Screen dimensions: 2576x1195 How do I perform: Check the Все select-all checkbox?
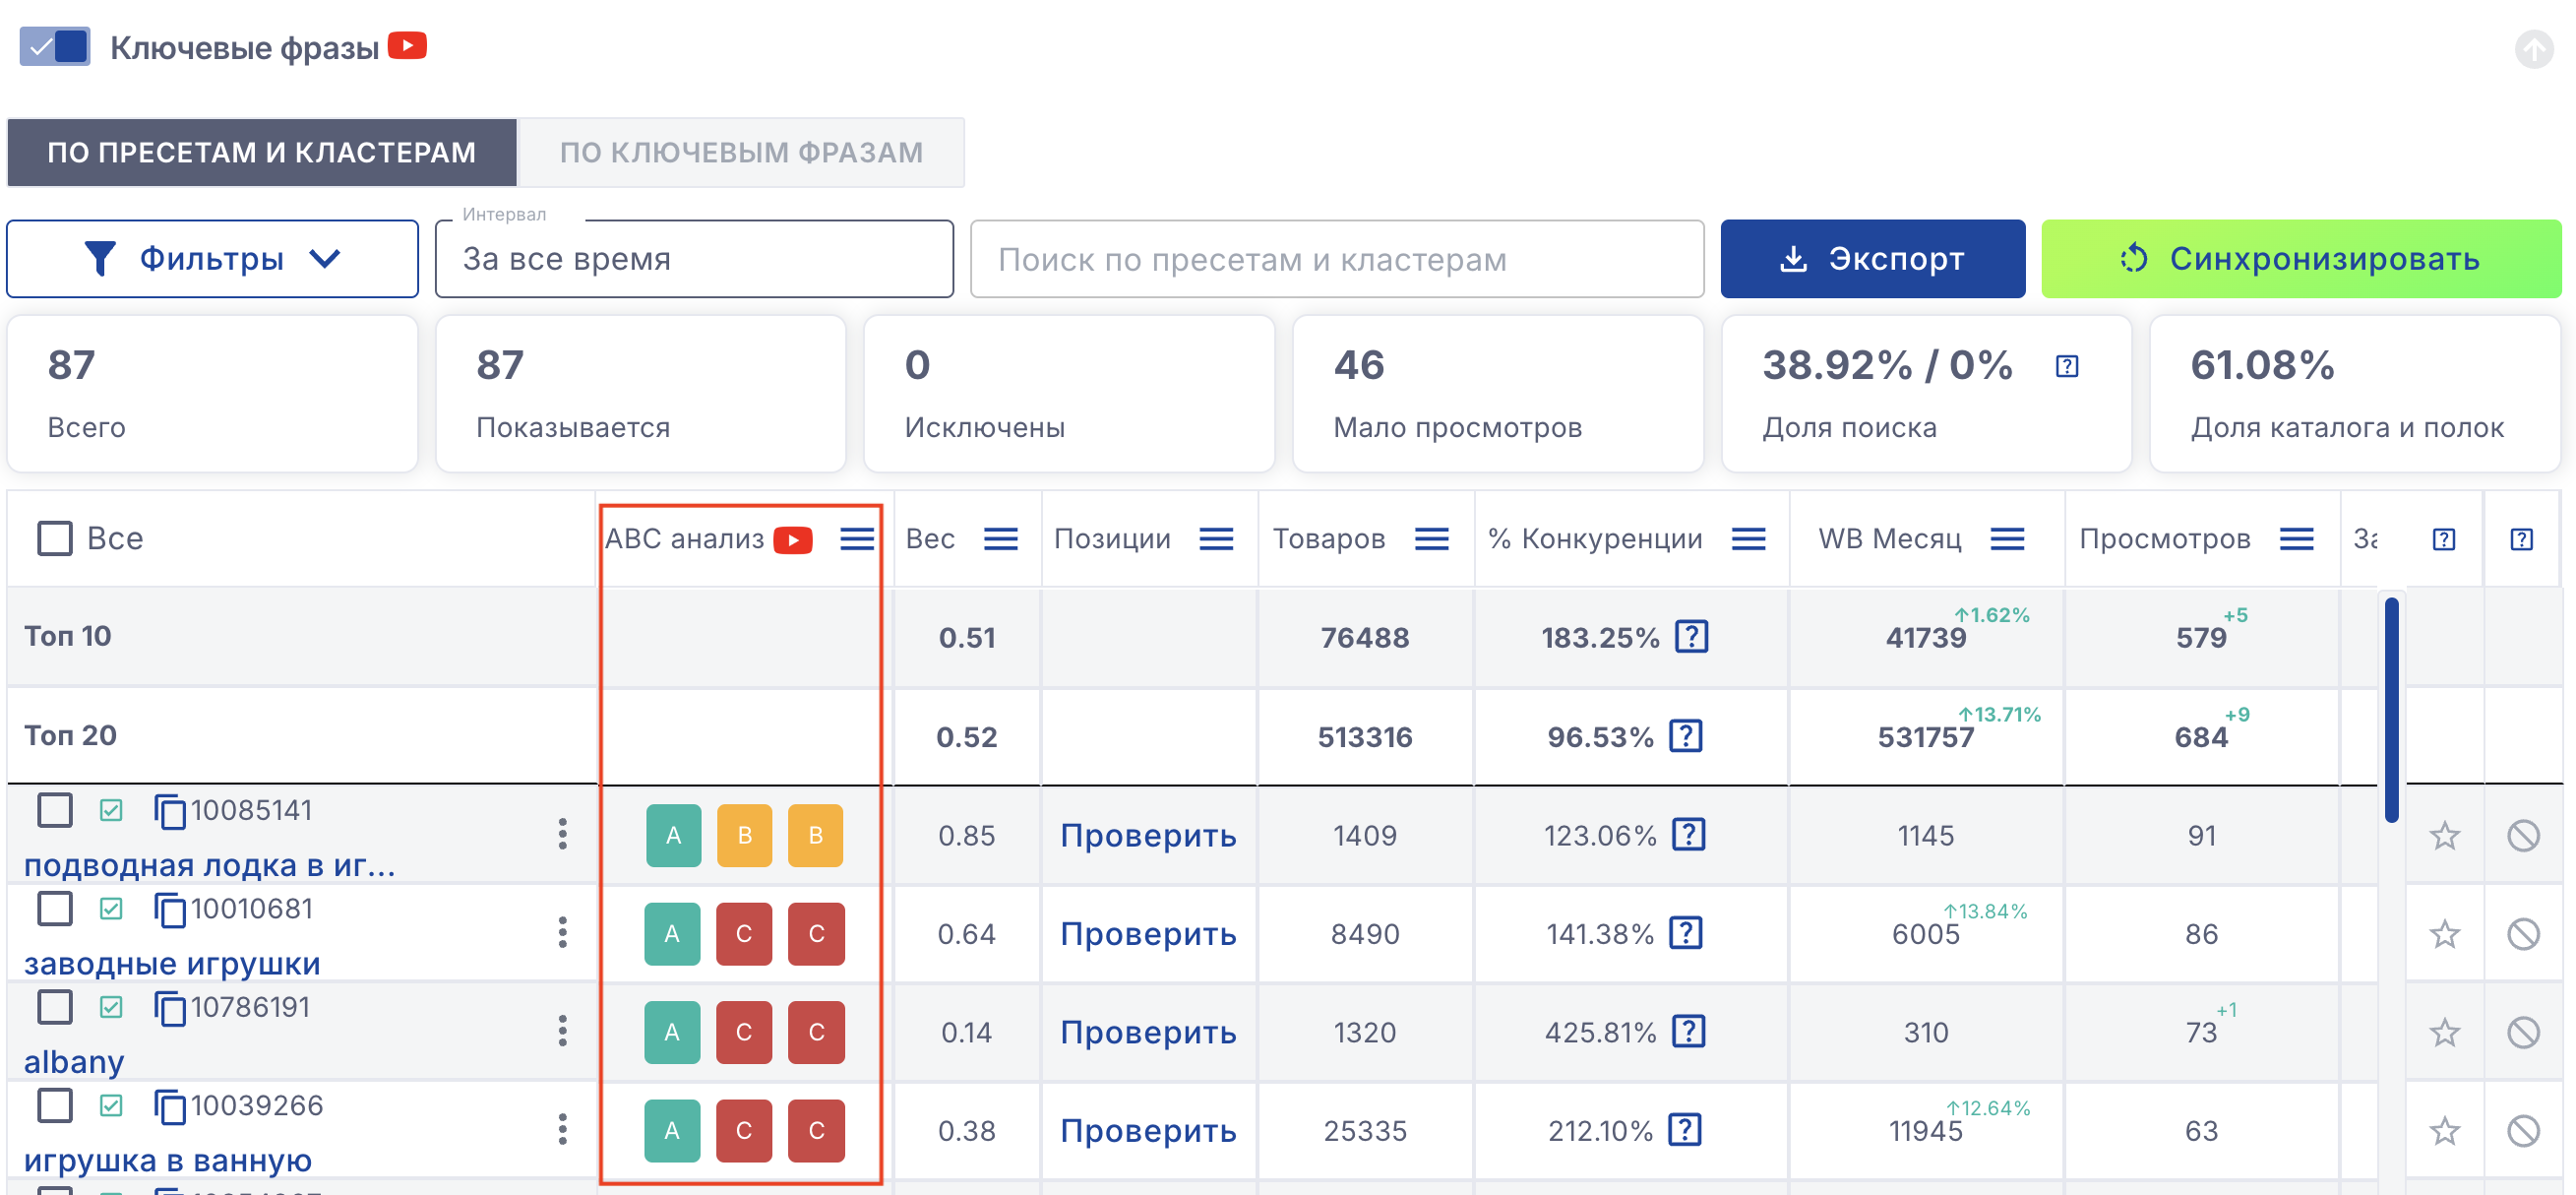55,538
